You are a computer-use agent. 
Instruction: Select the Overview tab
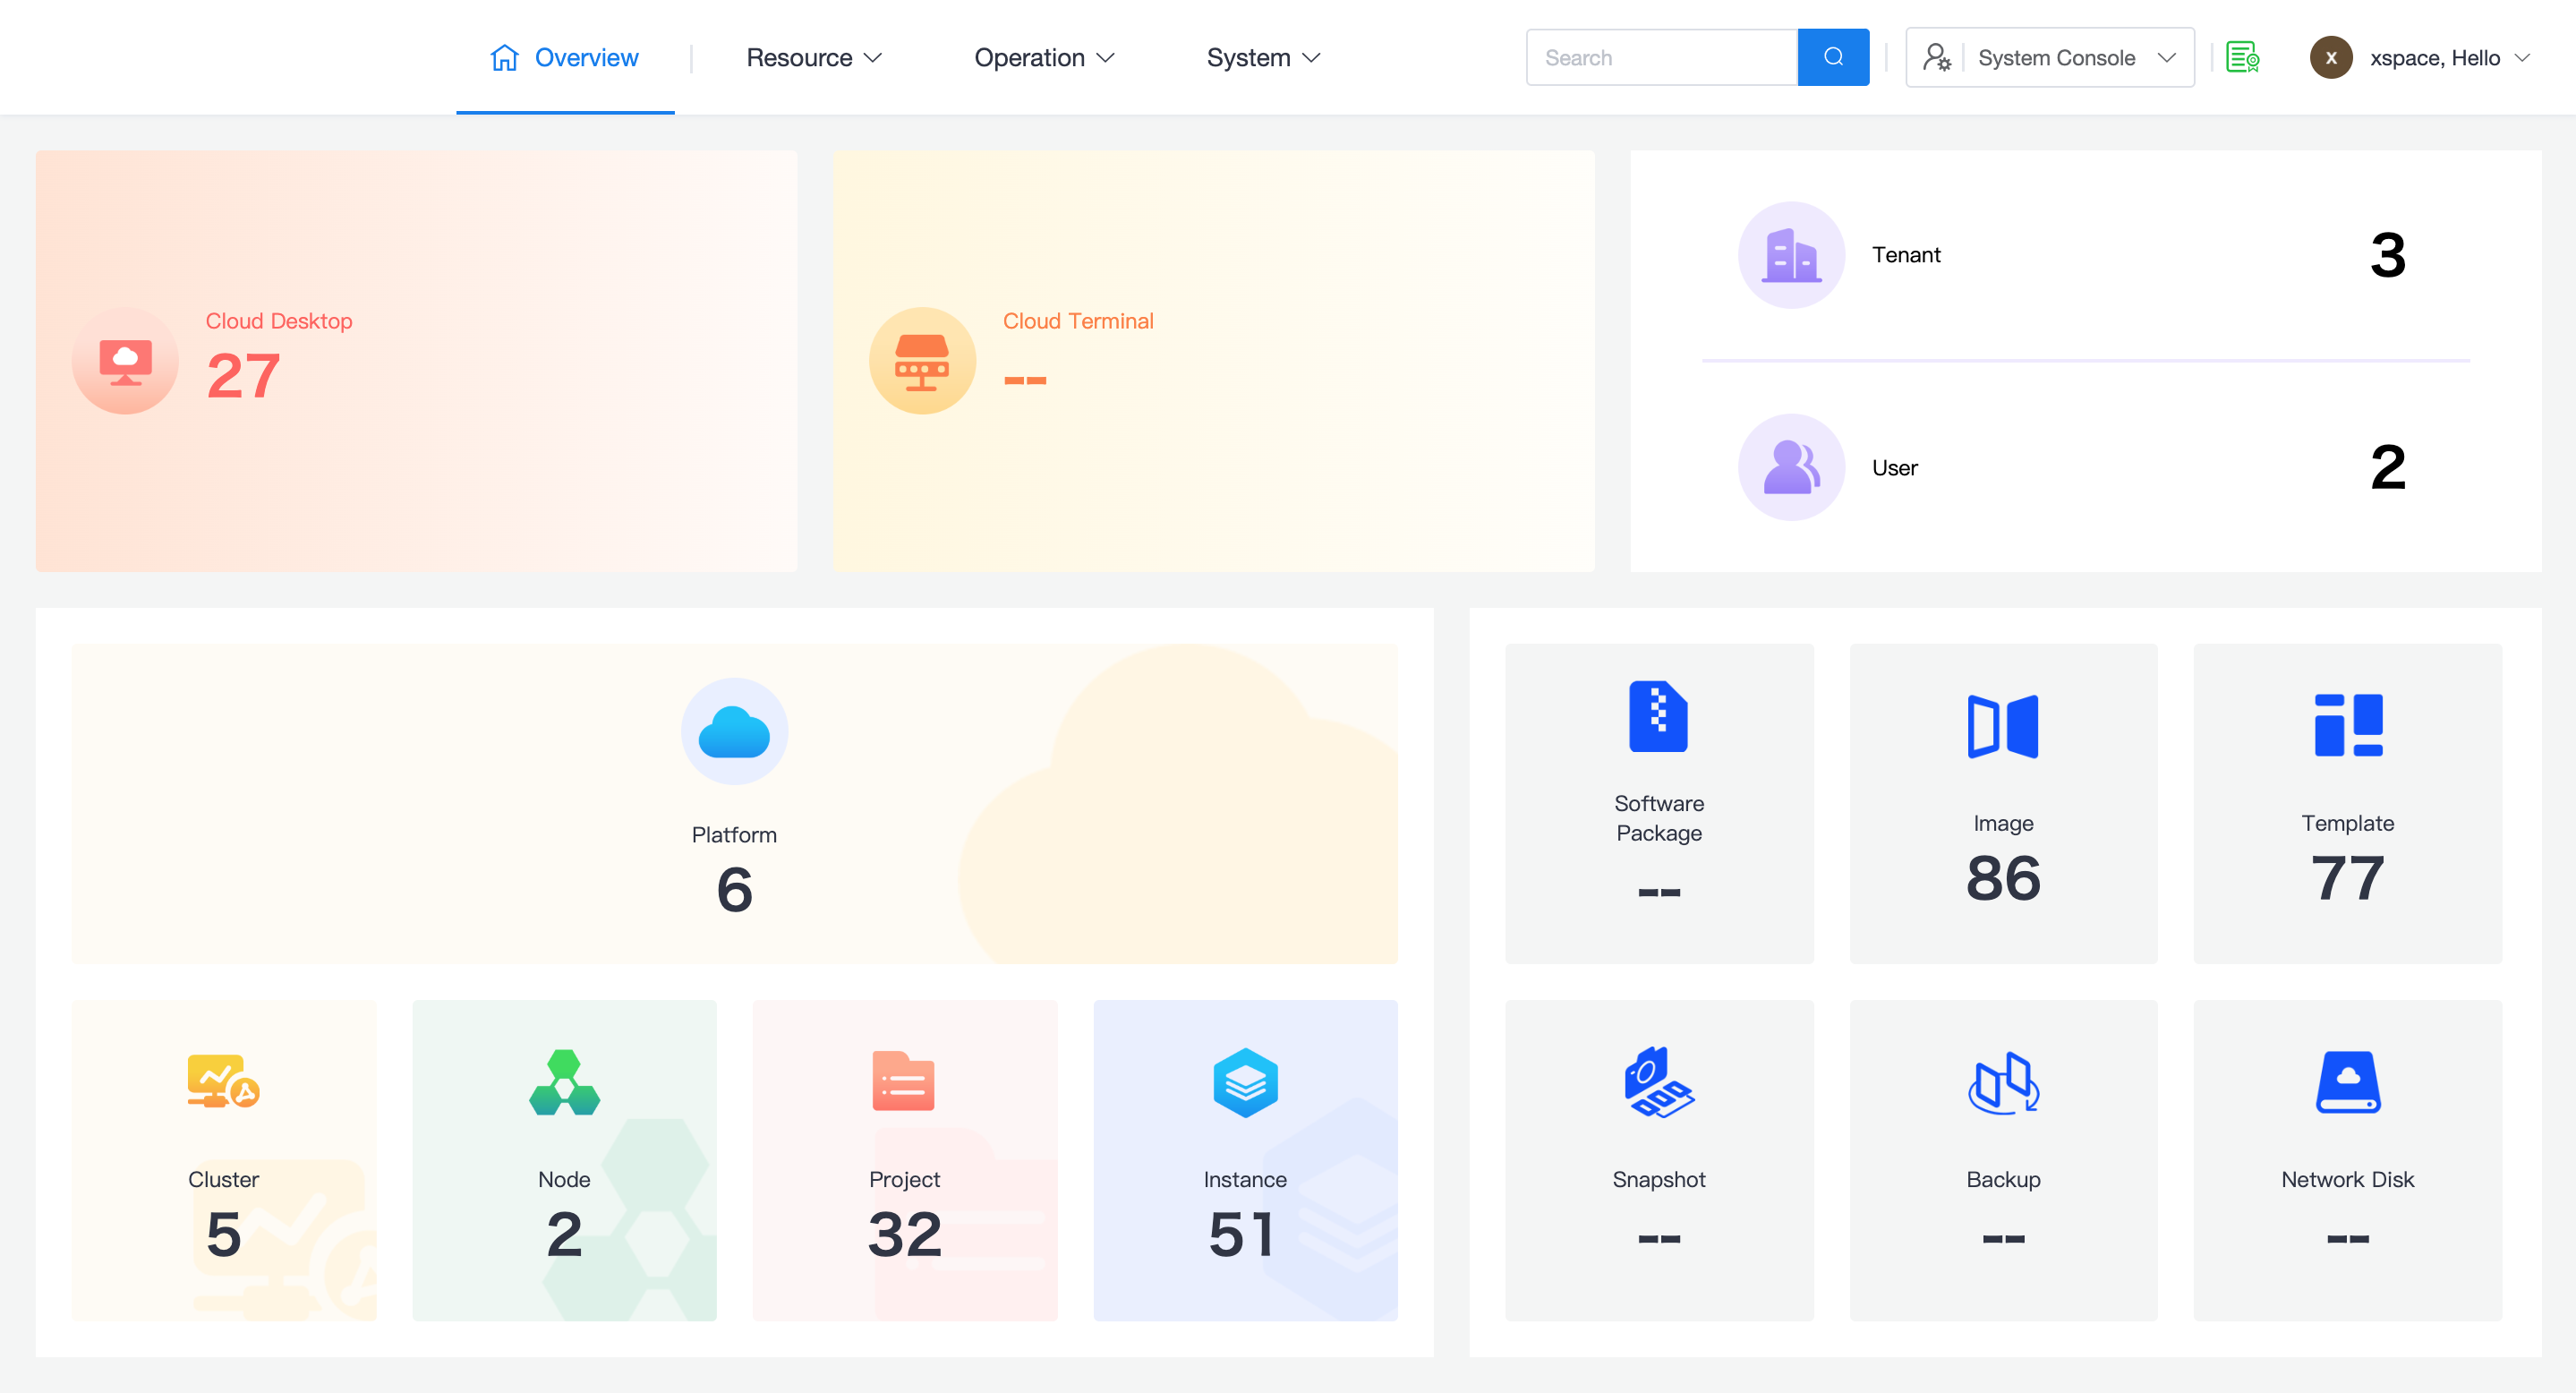565,57
